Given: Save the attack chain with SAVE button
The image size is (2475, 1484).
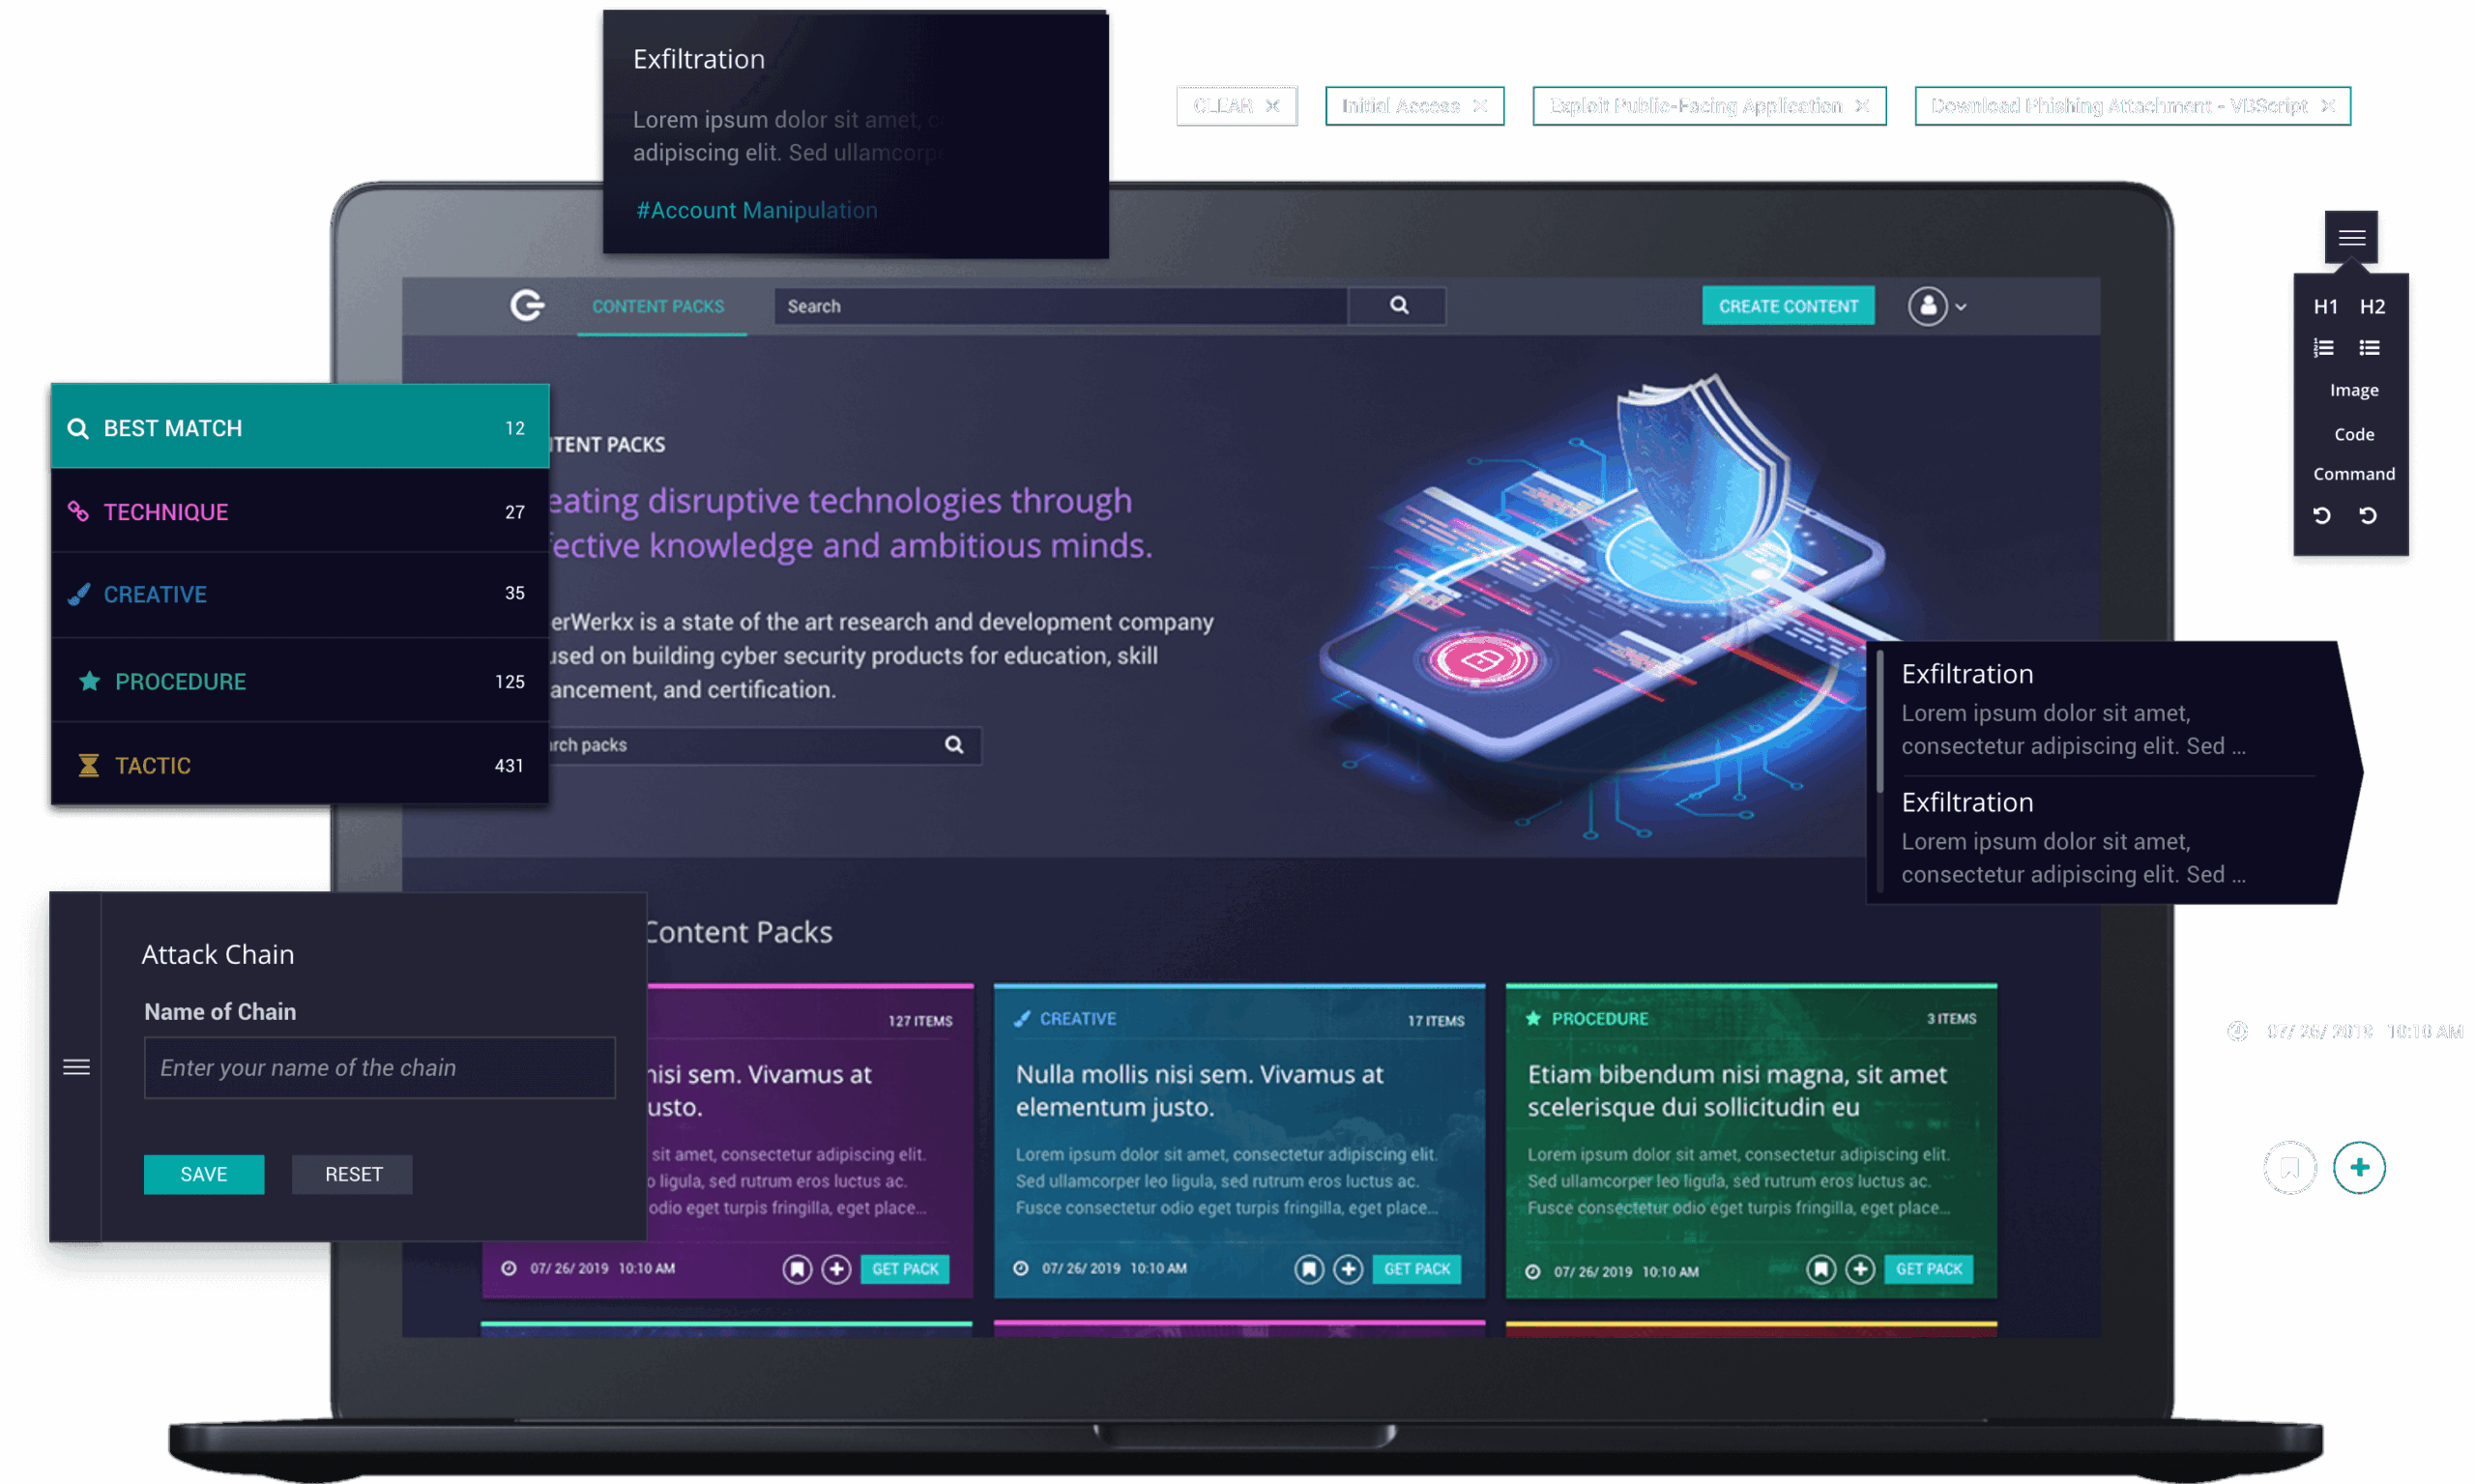Looking at the screenshot, I should 204,1174.
